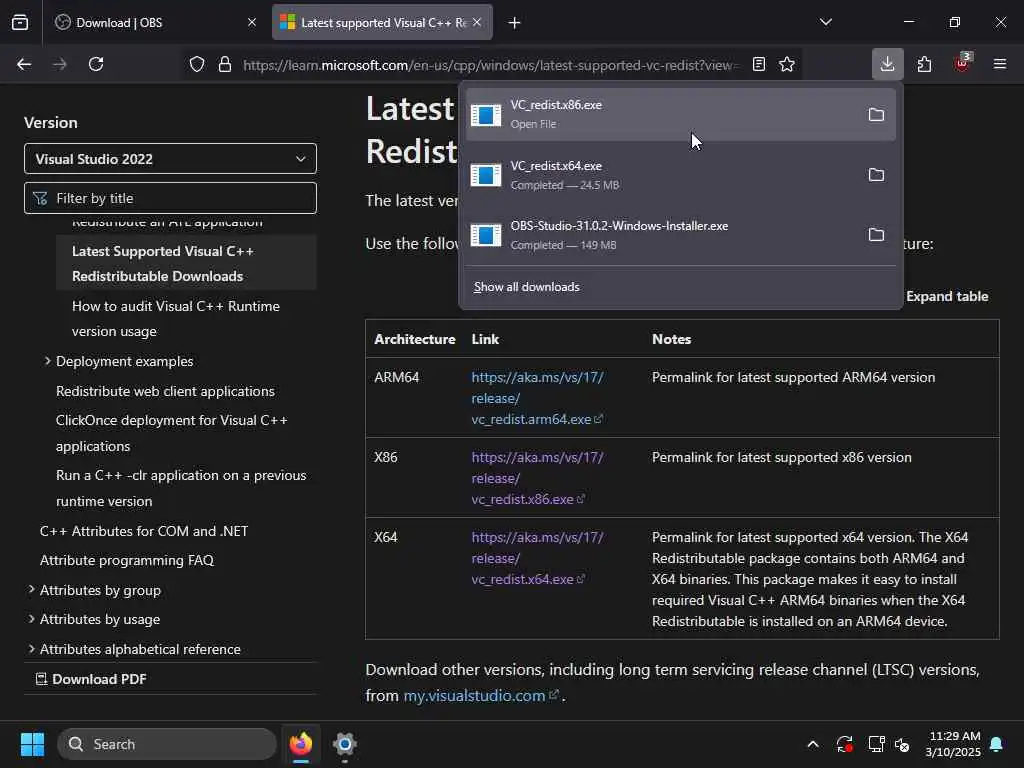The height and width of the screenshot is (768, 1024).
Task: Click the taskbar Search box
Action: click(167, 744)
